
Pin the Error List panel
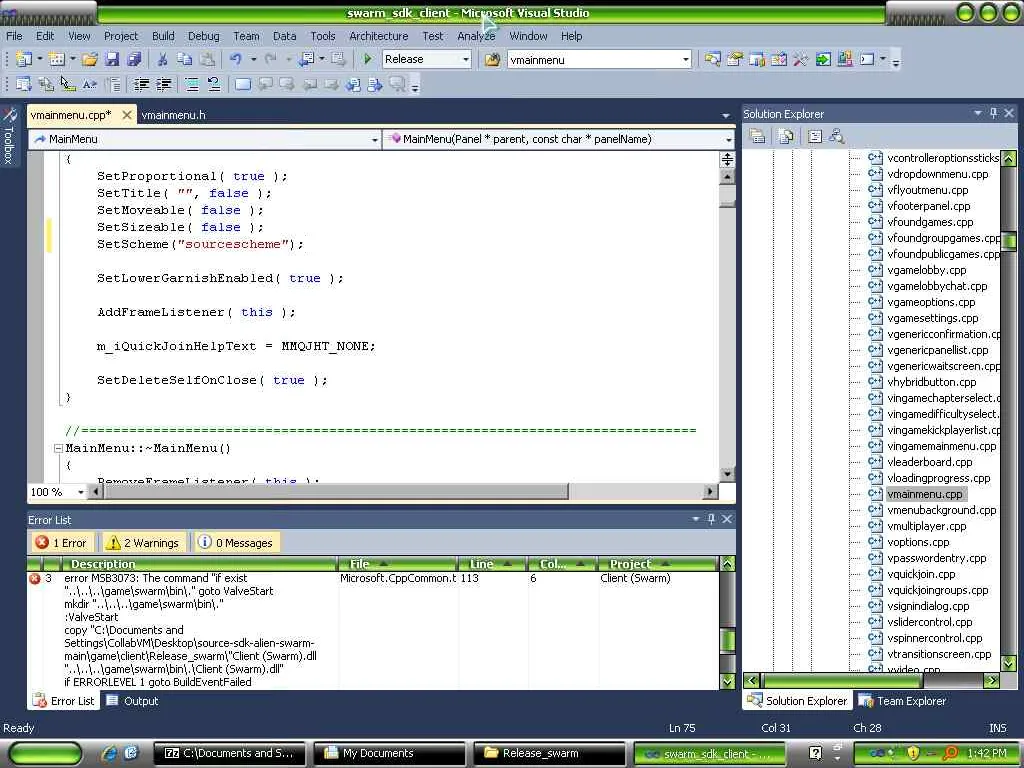point(711,519)
